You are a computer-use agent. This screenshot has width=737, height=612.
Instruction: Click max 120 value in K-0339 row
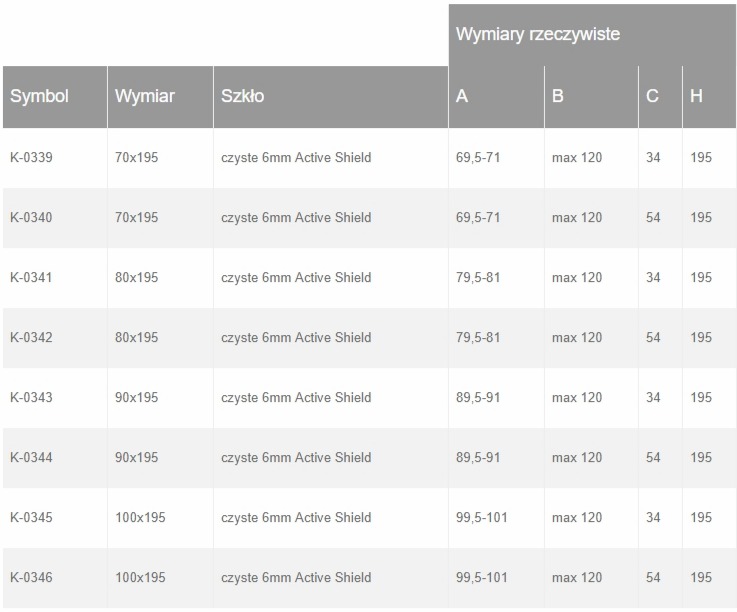[577, 158]
